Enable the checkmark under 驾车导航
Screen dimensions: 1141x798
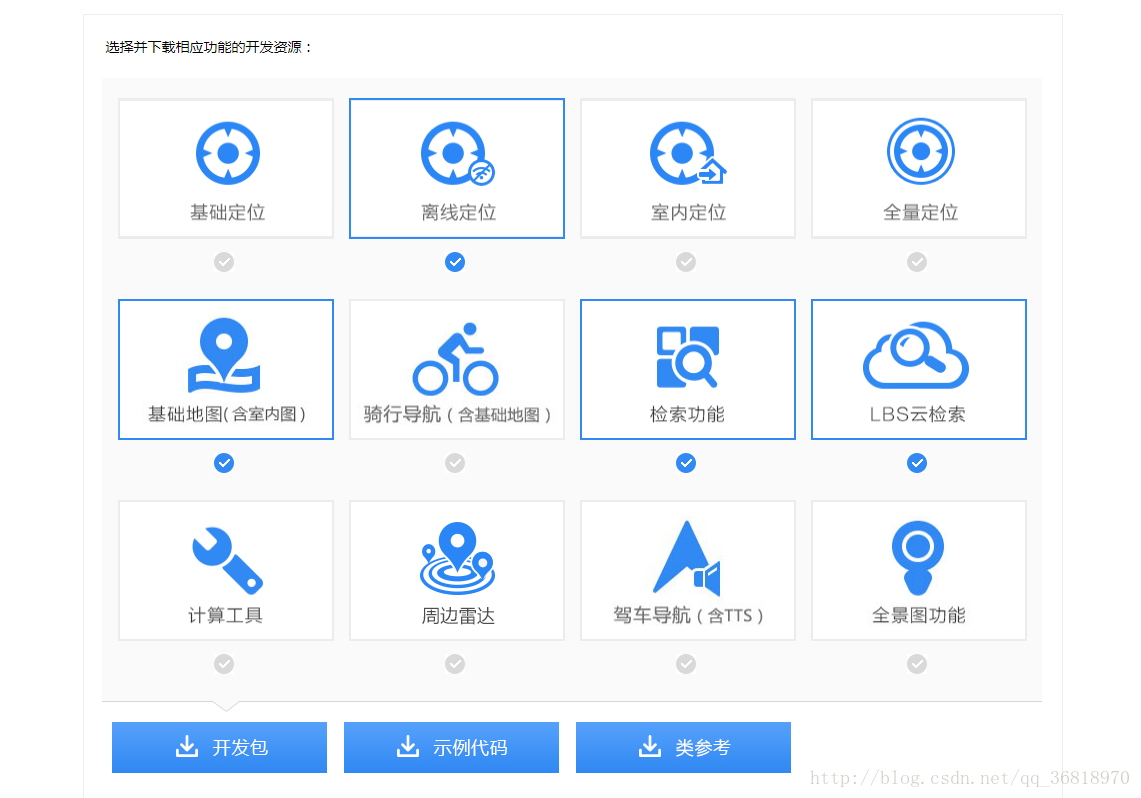[x=686, y=663]
